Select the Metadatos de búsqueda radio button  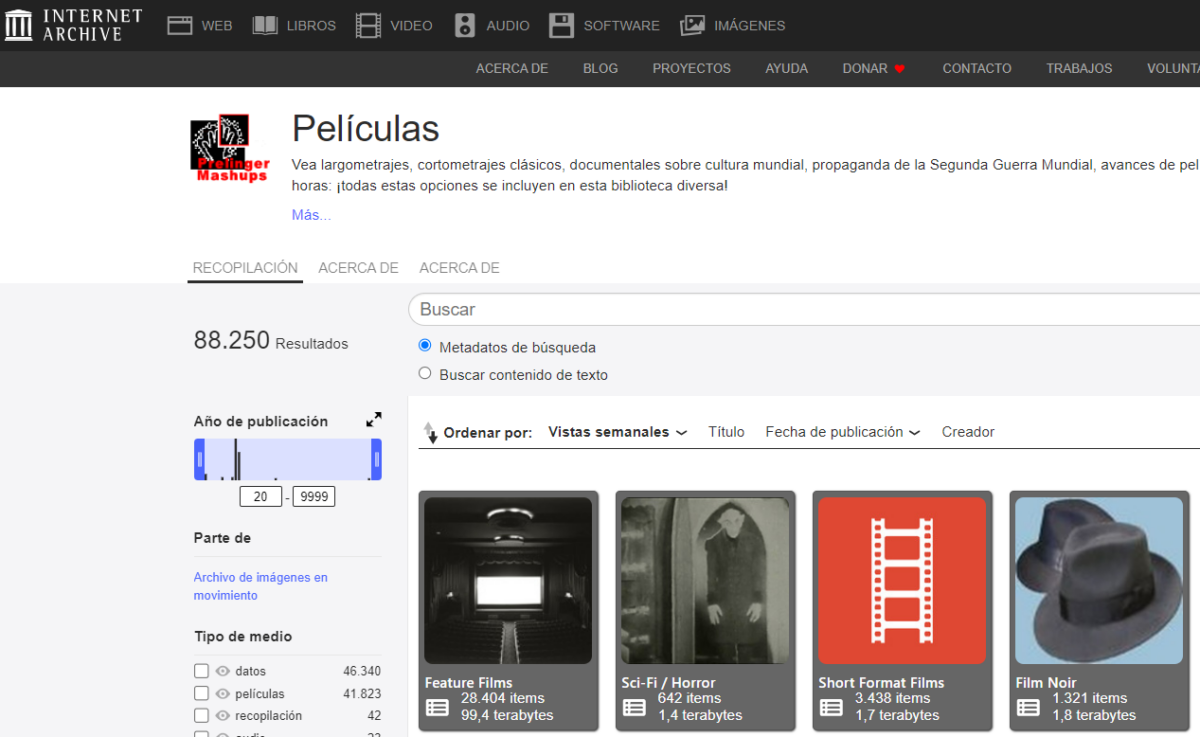click(424, 345)
